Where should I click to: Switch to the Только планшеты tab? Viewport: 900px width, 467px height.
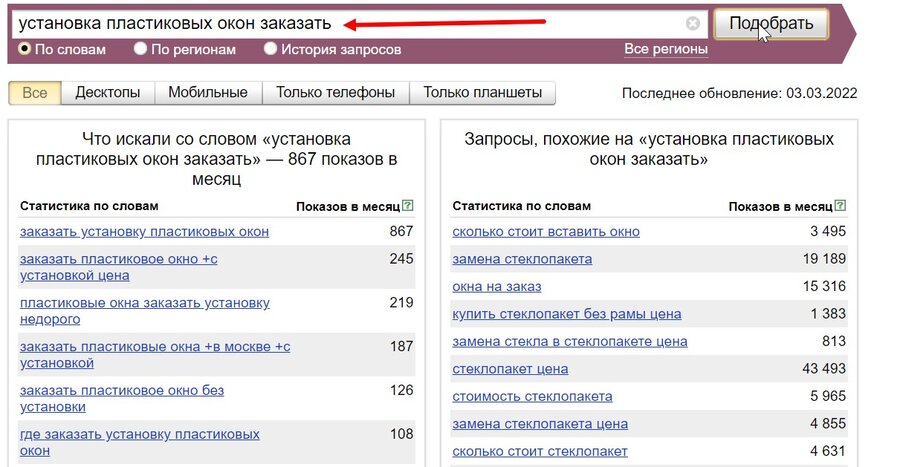click(x=483, y=93)
